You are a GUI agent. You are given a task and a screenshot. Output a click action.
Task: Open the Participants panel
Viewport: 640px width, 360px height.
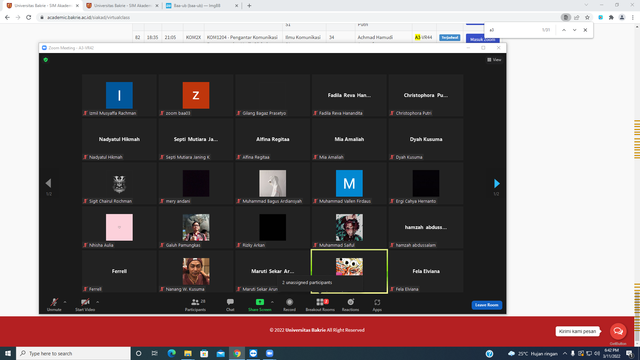coord(195,304)
